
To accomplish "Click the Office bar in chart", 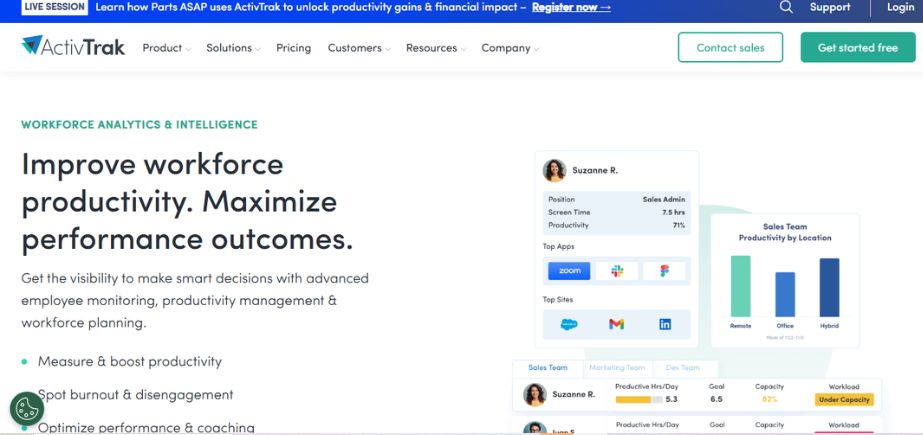I will 785,294.
